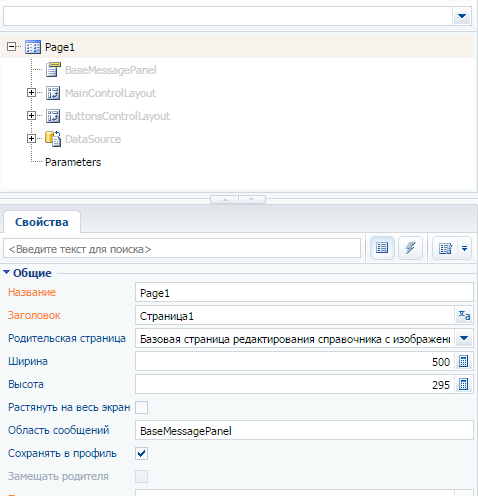The height and width of the screenshot is (496, 478).
Task: Enable Растянуть на весь экран checkbox
Action: 142,407
